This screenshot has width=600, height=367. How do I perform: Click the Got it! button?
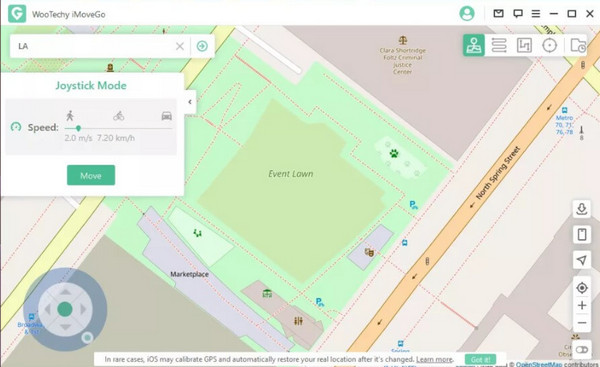(481, 360)
